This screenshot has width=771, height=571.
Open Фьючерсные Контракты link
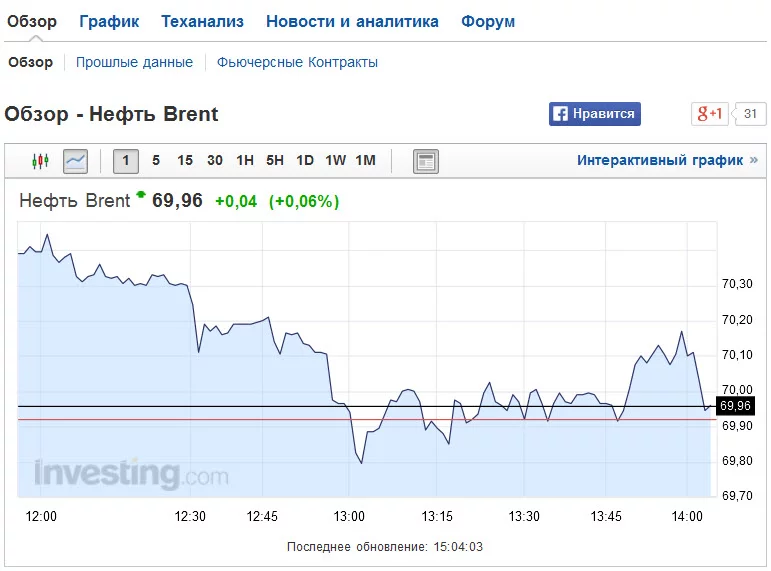[297, 62]
